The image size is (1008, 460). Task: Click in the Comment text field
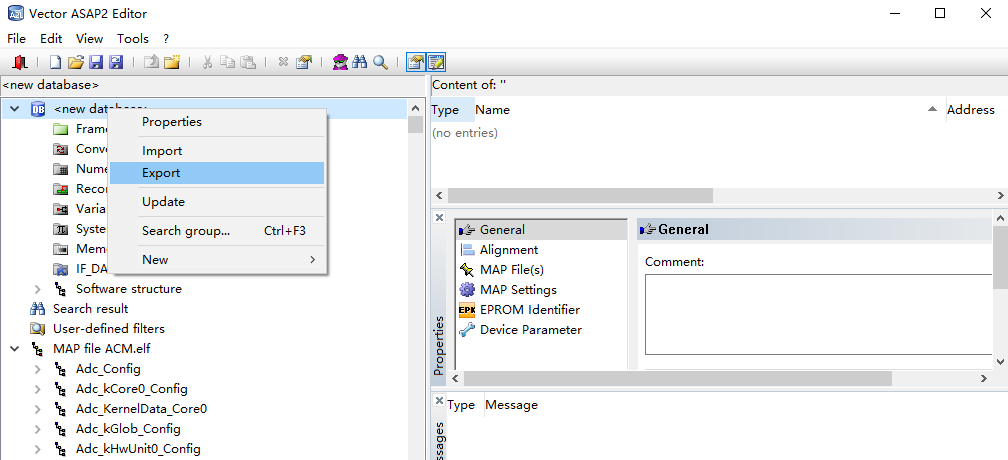coord(819,314)
